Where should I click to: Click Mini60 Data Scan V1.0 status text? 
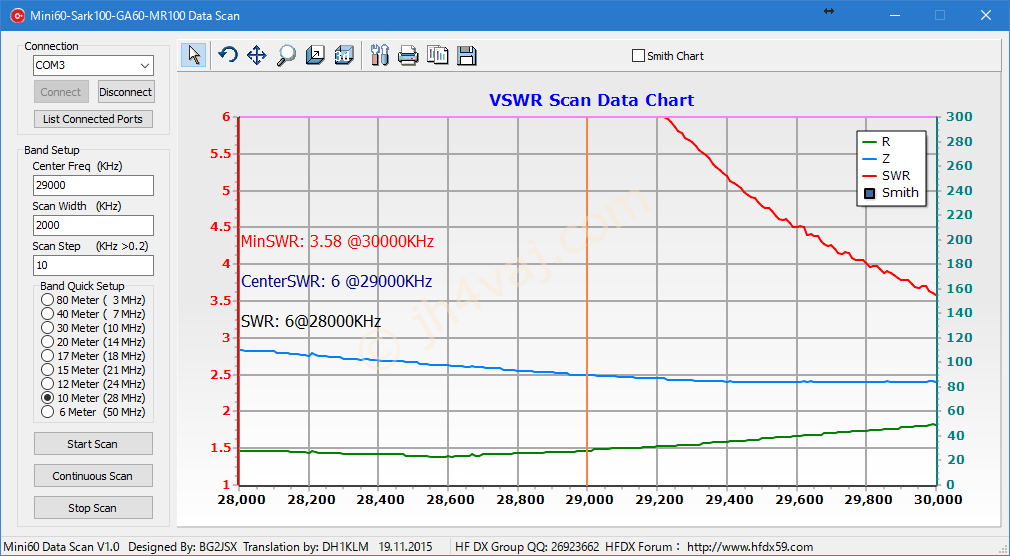pos(62,547)
